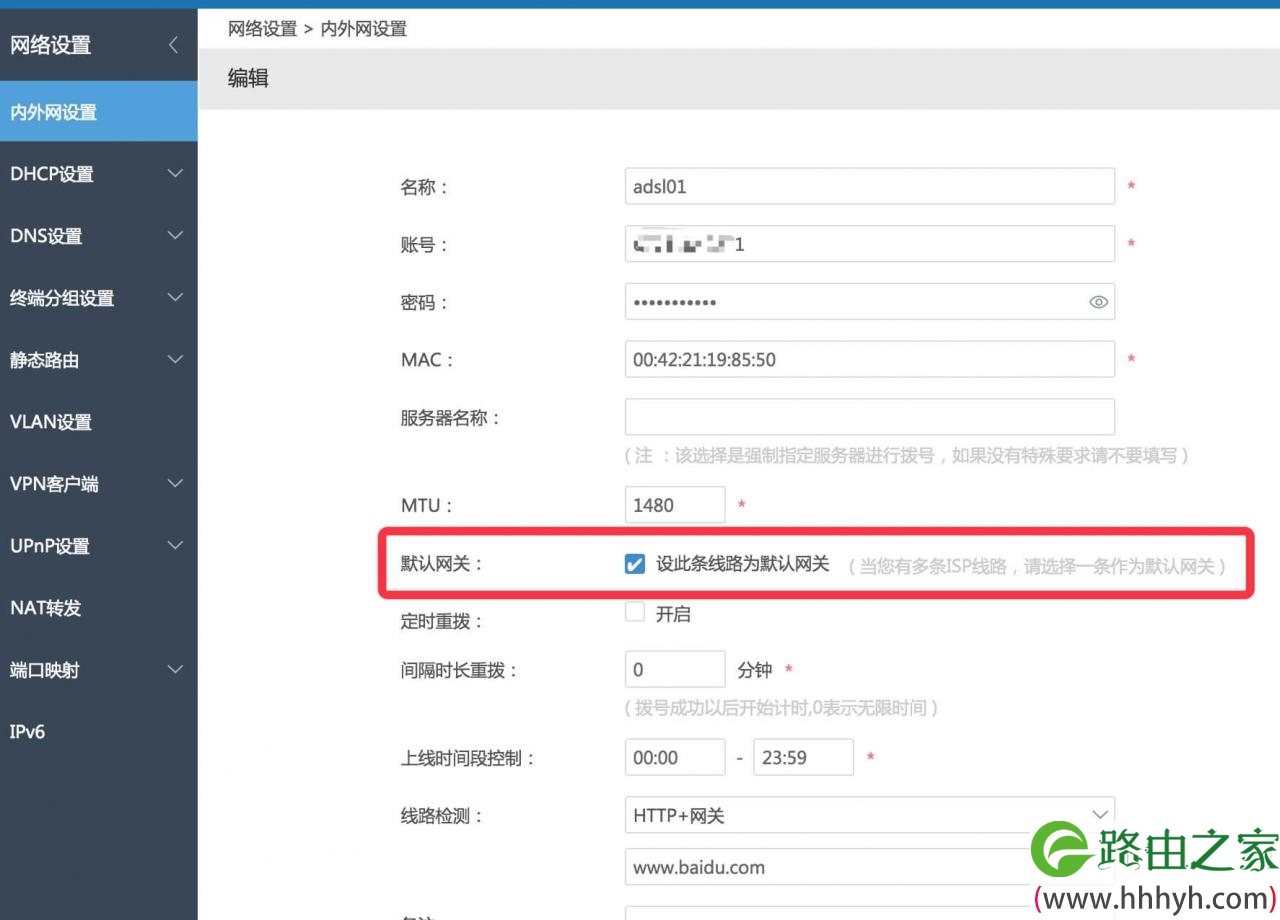This screenshot has height=920, width=1280.
Task: Click the 上线时间段控制： label
Action: (469, 758)
